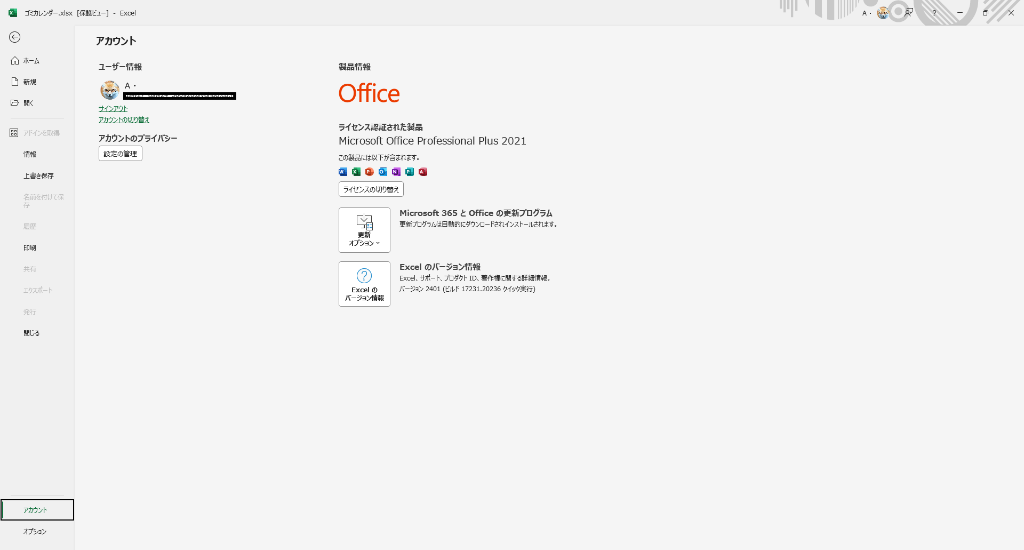This screenshot has width=1024, height=550.
Task: Click the Publisher product icon
Action: click(409, 172)
